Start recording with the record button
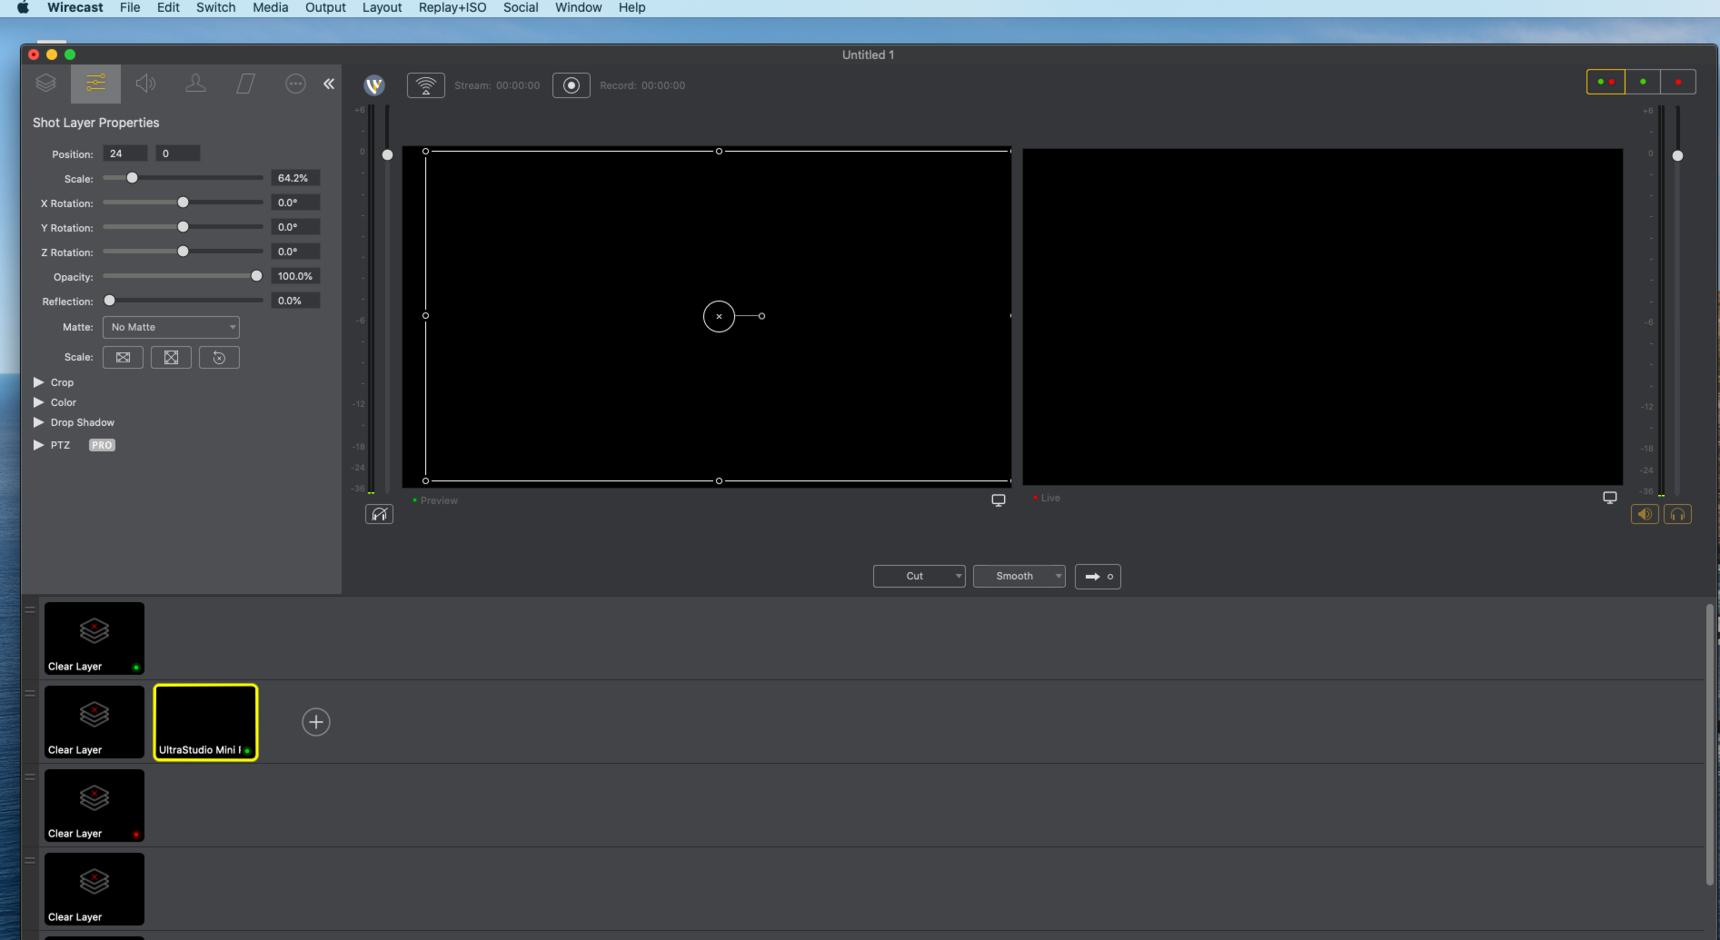This screenshot has width=1720, height=940. tap(571, 85)
